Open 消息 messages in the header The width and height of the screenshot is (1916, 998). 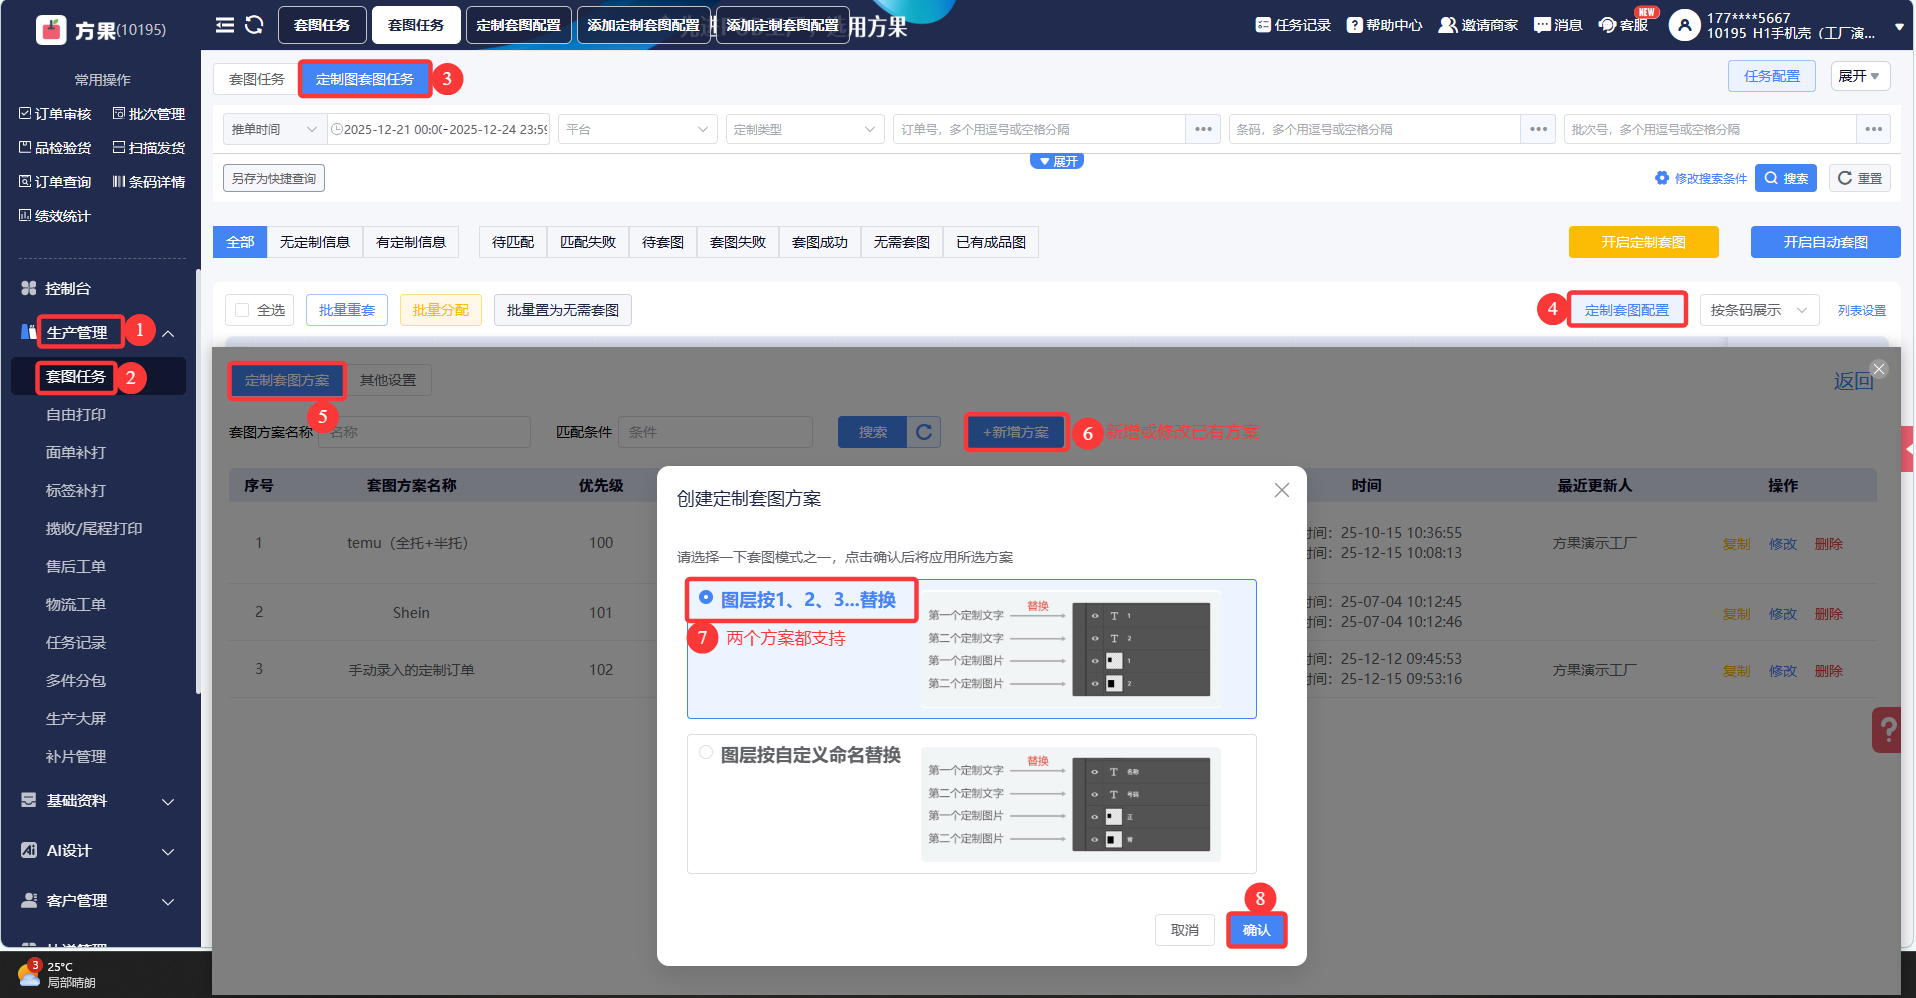(x=1558, y=25)
